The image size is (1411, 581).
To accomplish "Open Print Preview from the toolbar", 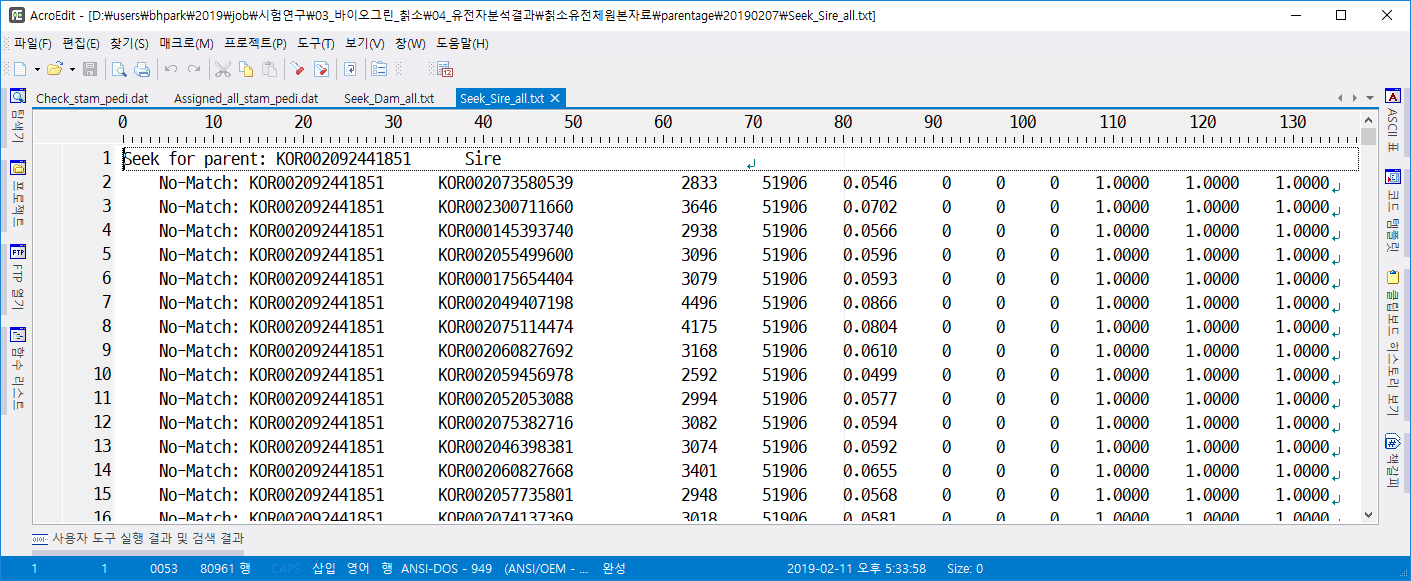I will point(119,69).
